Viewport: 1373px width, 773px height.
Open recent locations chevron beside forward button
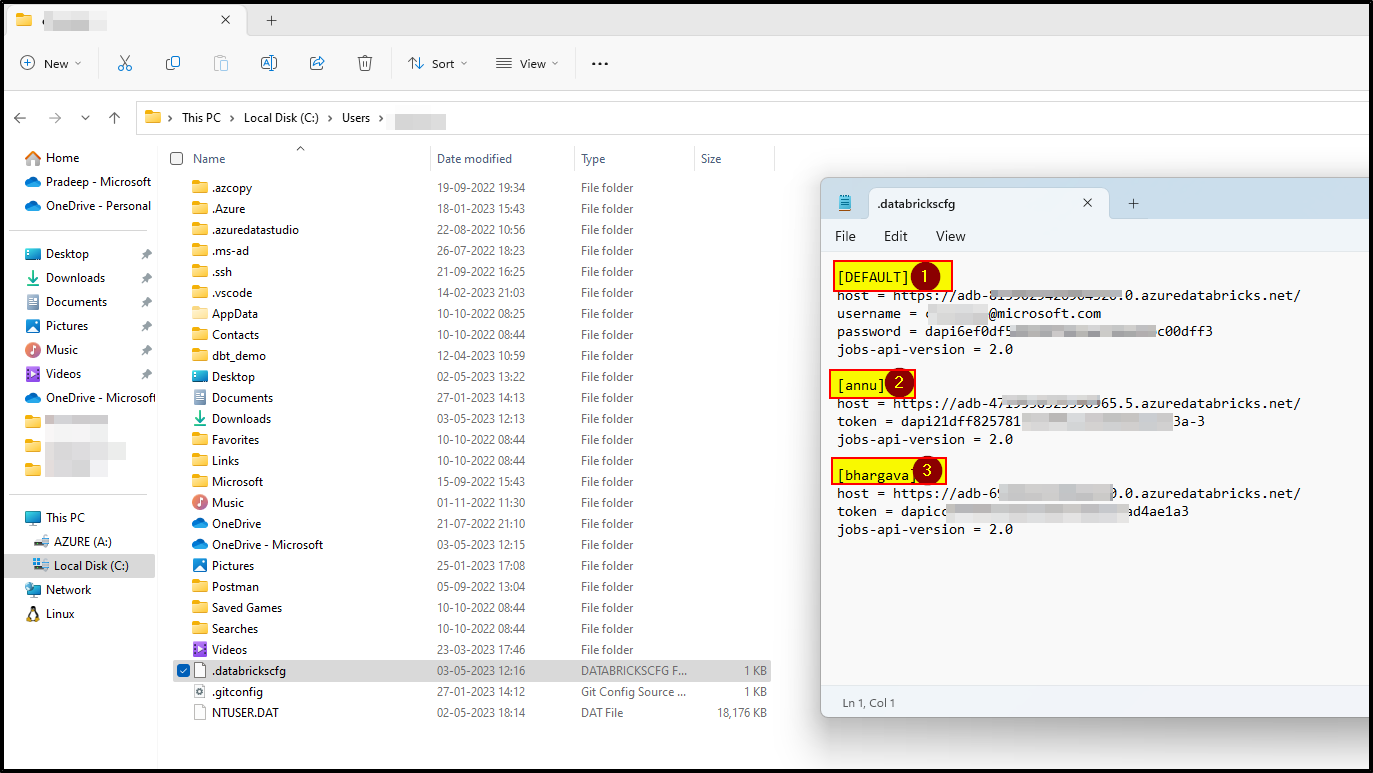(x=85, y=117)
